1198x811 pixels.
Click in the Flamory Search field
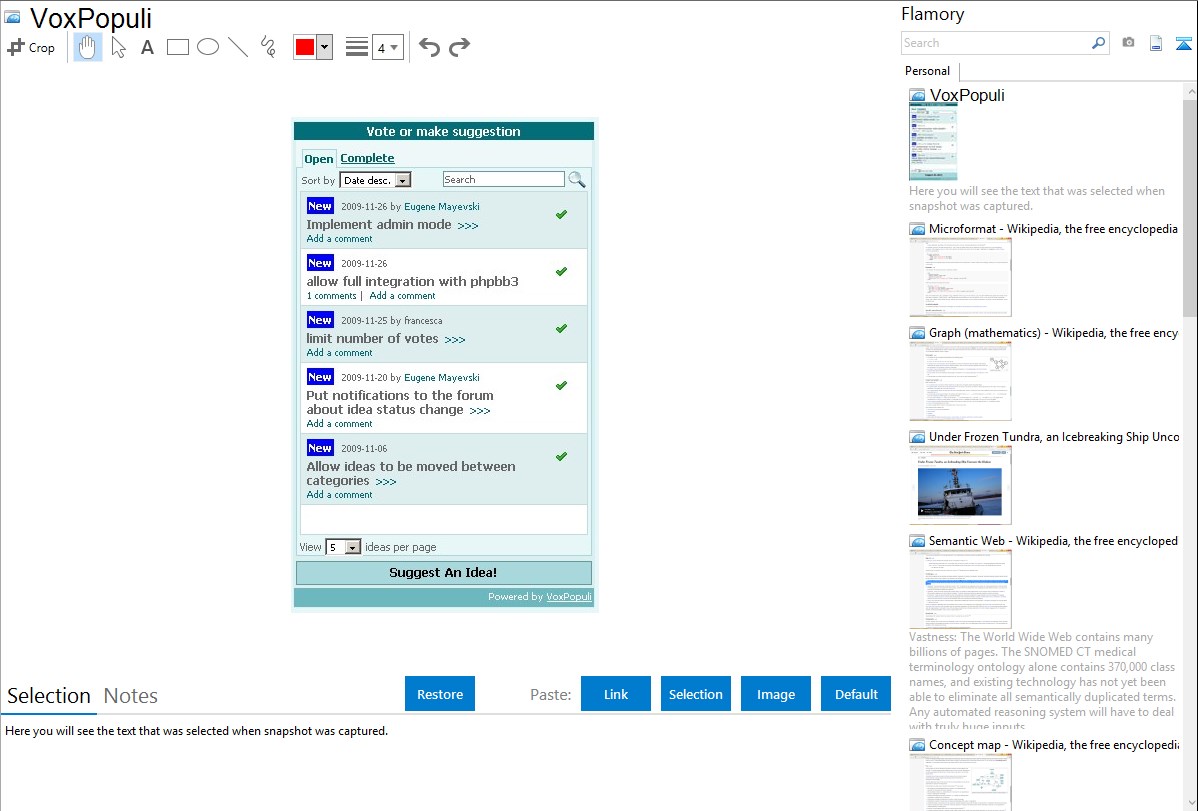996,43
